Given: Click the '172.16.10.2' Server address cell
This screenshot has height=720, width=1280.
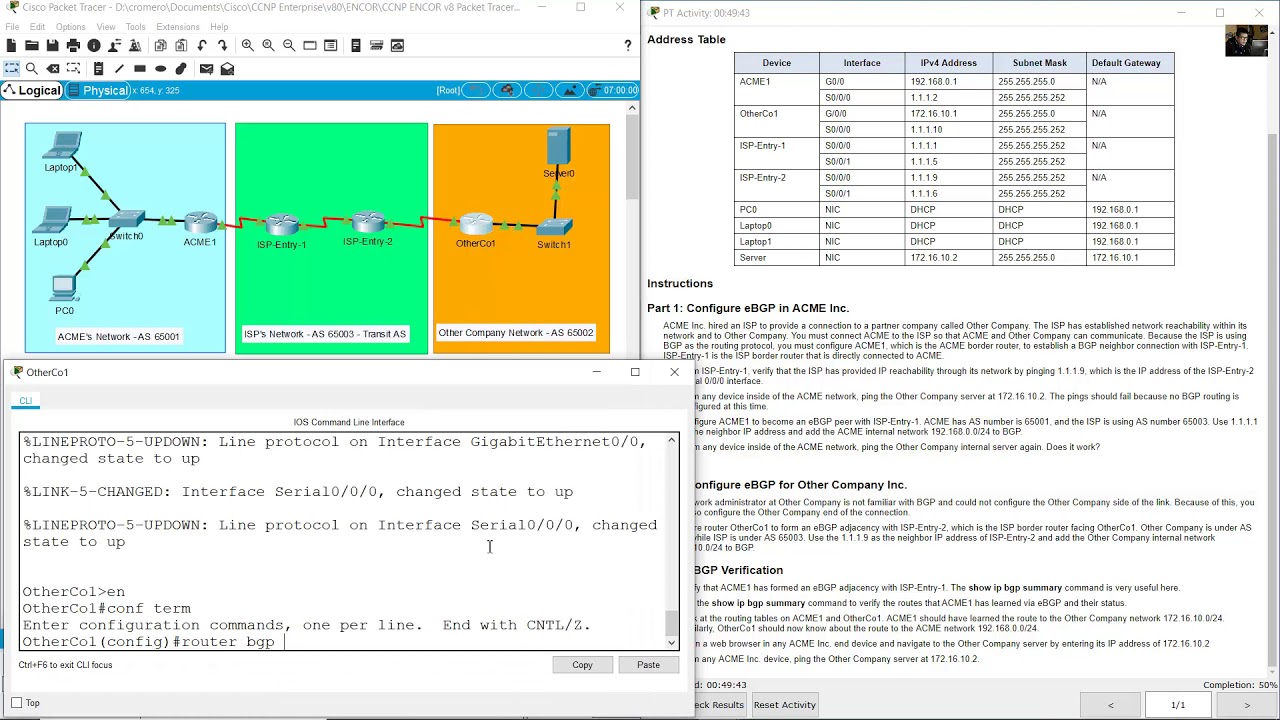Looking at the screenshot, I should coord(949,258).
